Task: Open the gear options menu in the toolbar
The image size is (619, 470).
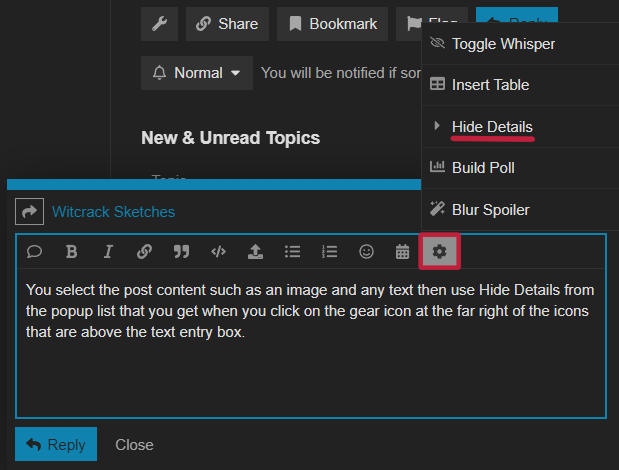Action: coord(439,251)
